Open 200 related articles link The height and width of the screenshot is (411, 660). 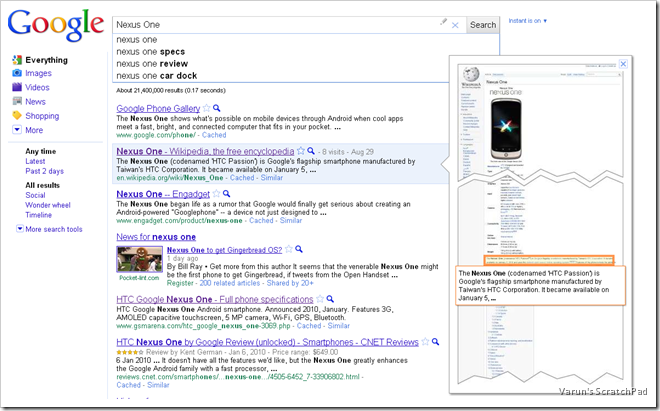click(230, 283)
